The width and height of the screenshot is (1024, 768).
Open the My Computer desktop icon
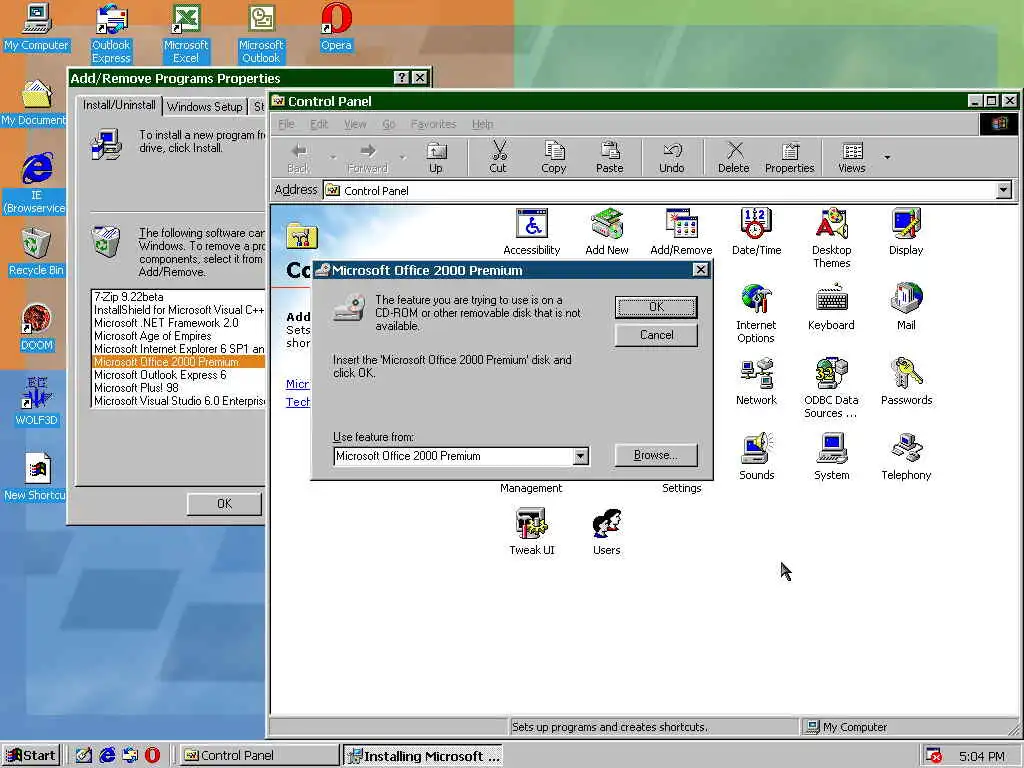pyautogui.click(x=37, y=27)
